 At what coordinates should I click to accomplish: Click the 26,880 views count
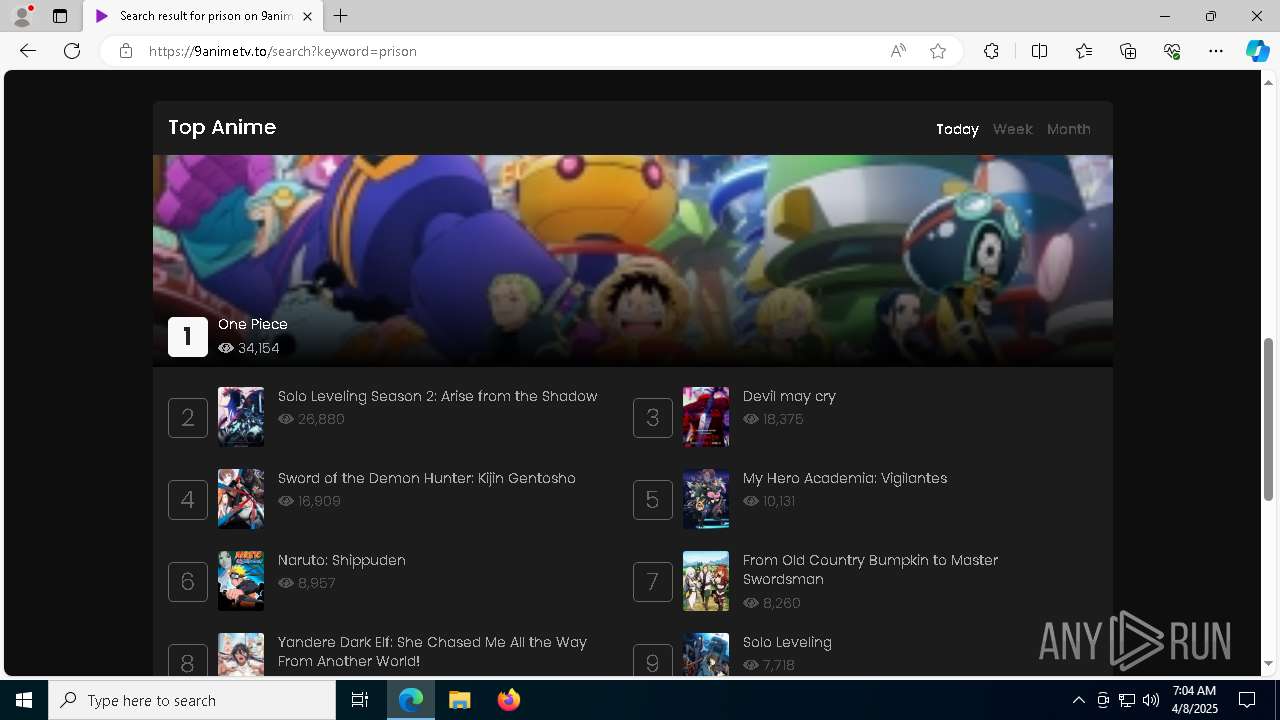tap(311, 419)
